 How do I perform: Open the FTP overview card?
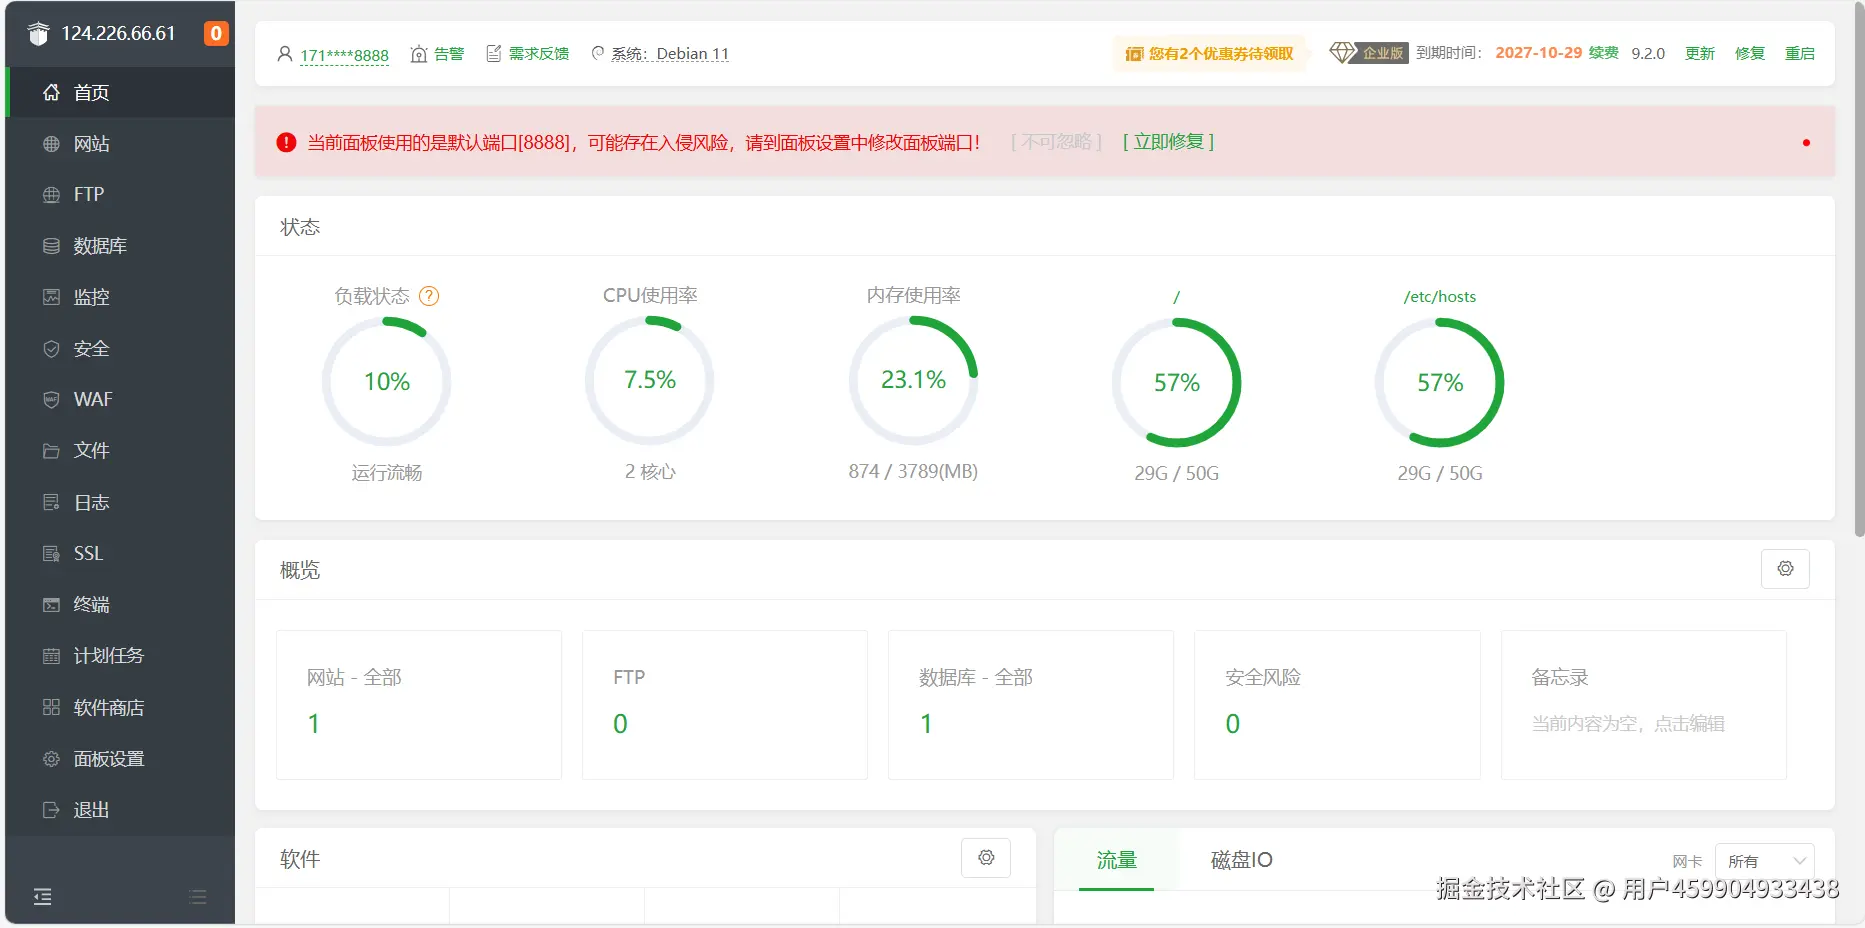pos(725,705)
